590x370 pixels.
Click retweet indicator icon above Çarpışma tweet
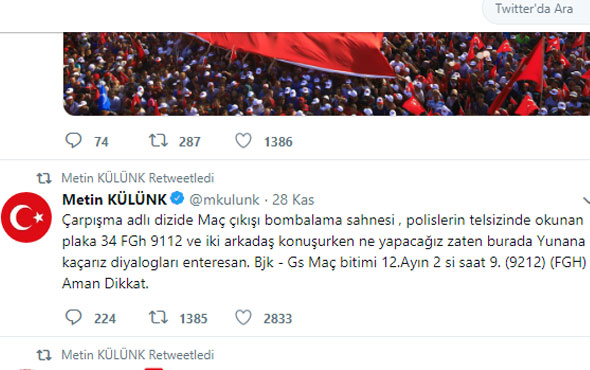44,178
